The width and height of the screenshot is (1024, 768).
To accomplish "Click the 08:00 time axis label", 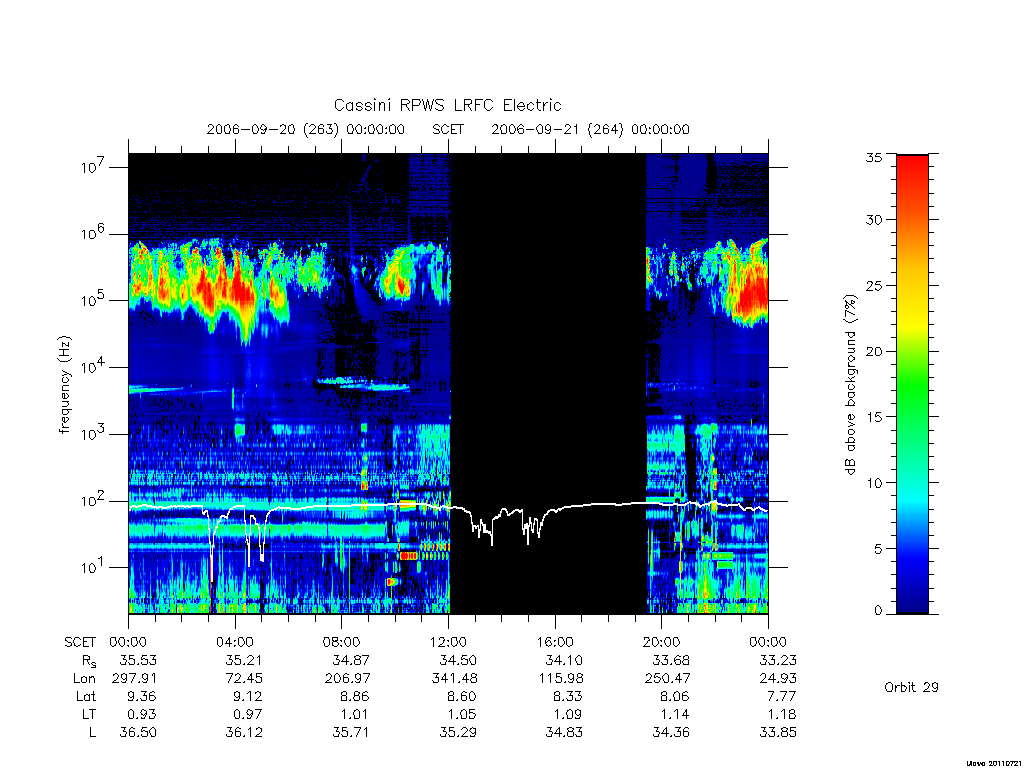I will tap(342, 642).
